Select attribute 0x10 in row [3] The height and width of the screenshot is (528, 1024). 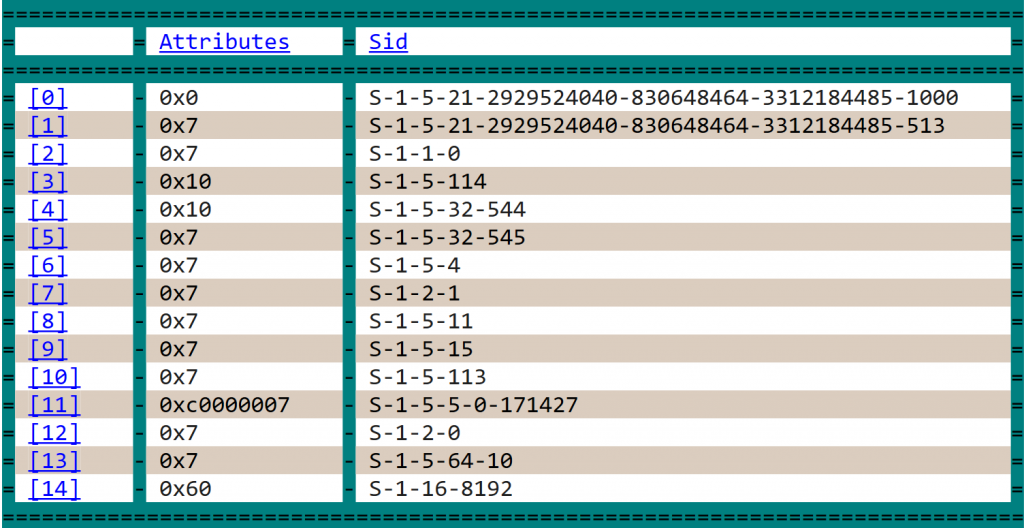[185, 182]
